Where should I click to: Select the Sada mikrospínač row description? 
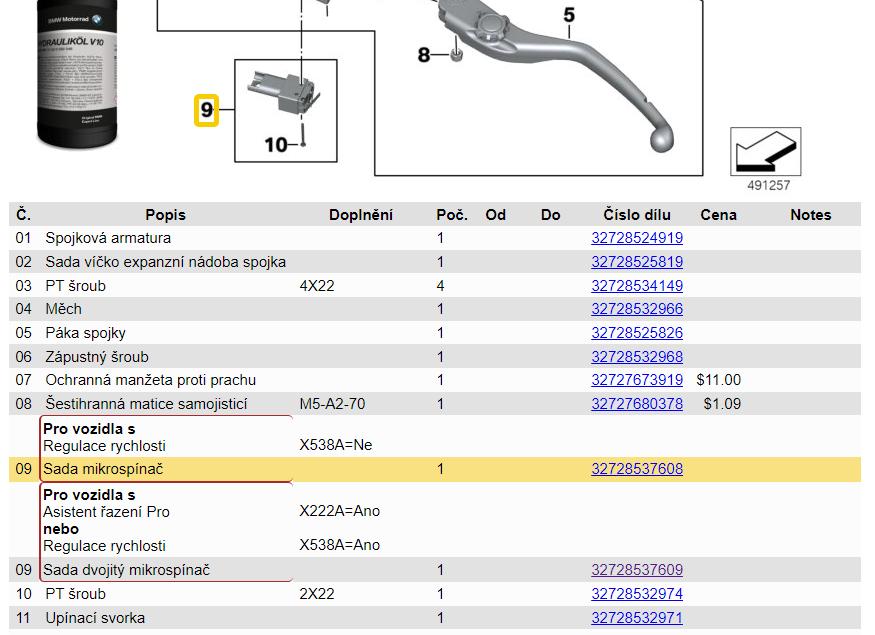pos(103,469)
